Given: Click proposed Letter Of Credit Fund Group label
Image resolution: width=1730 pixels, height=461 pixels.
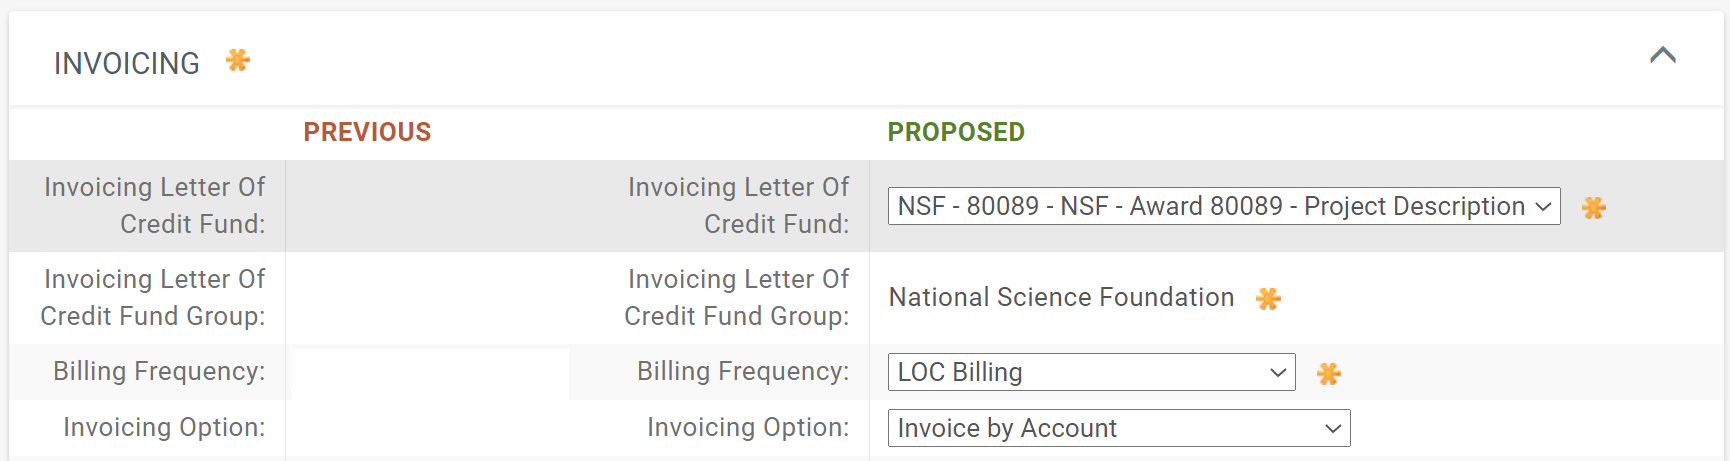Looking at the screenshot, I should click(x=737, y=298).
